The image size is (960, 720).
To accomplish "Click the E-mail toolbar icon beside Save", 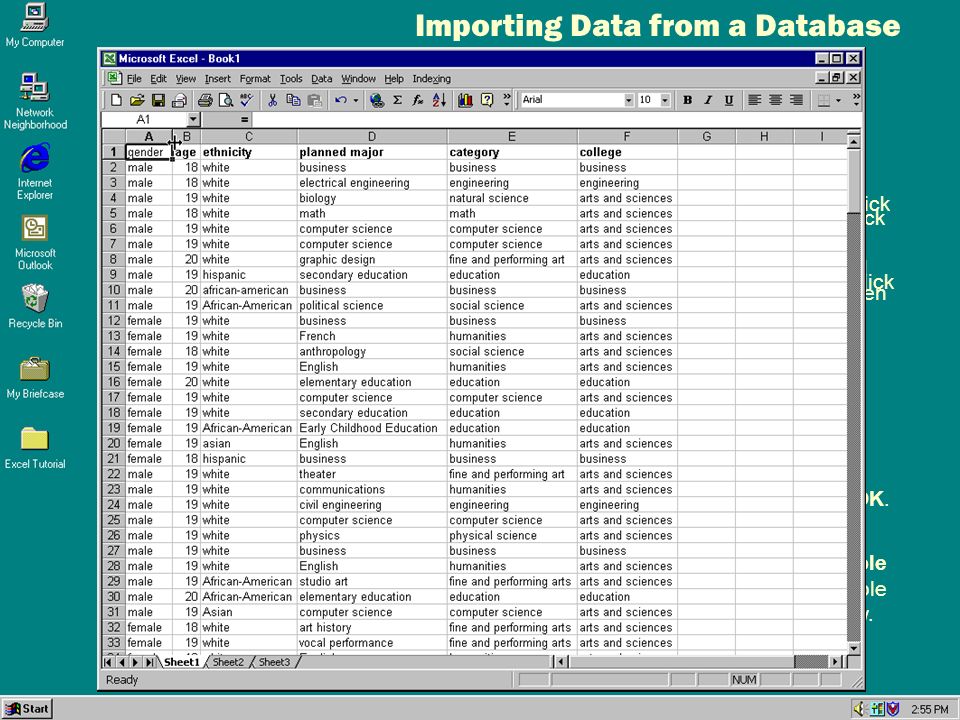I will [179, 100].
